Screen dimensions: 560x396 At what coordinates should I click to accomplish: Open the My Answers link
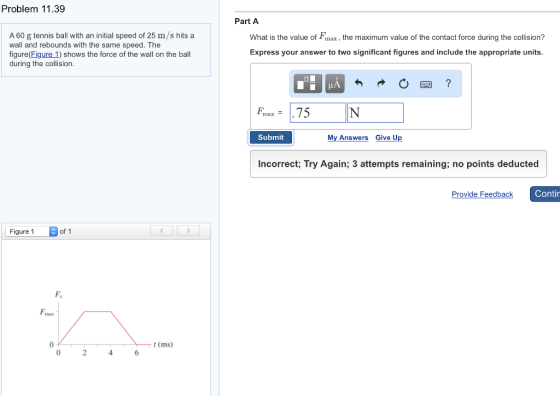point(348,138)
